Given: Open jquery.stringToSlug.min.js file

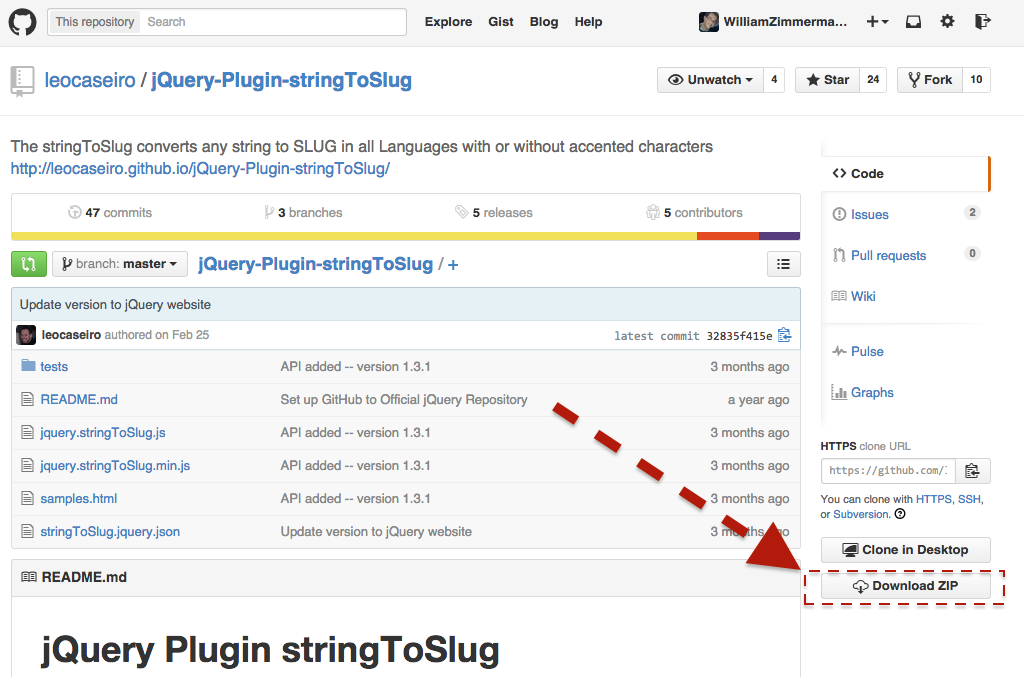Looking at the screenshot, I should point(115,465).
